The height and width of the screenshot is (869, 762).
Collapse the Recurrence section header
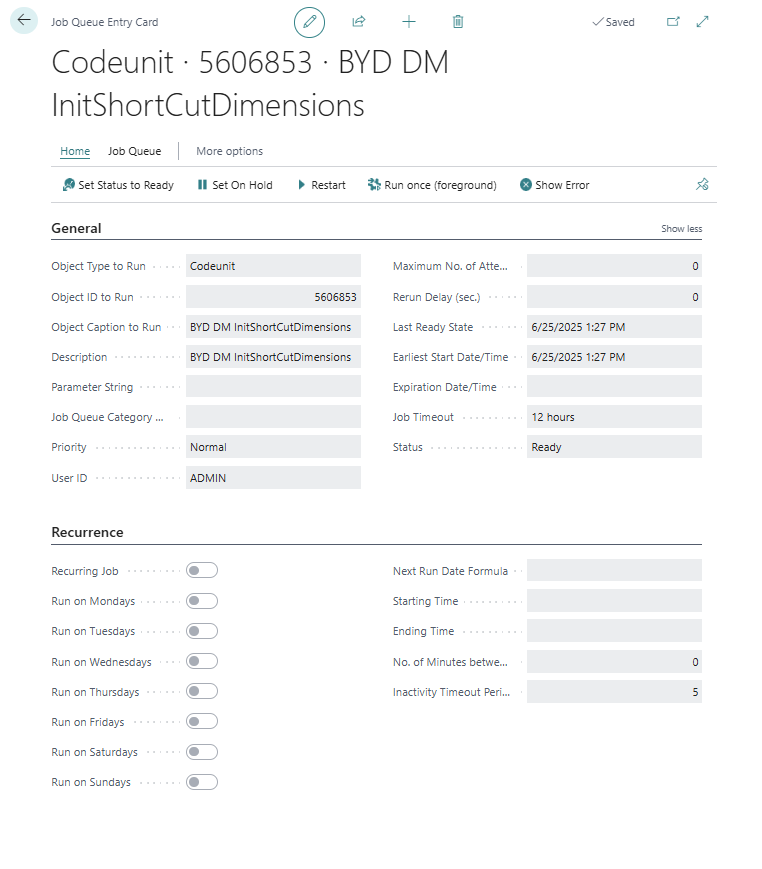[x=87, y=532]
